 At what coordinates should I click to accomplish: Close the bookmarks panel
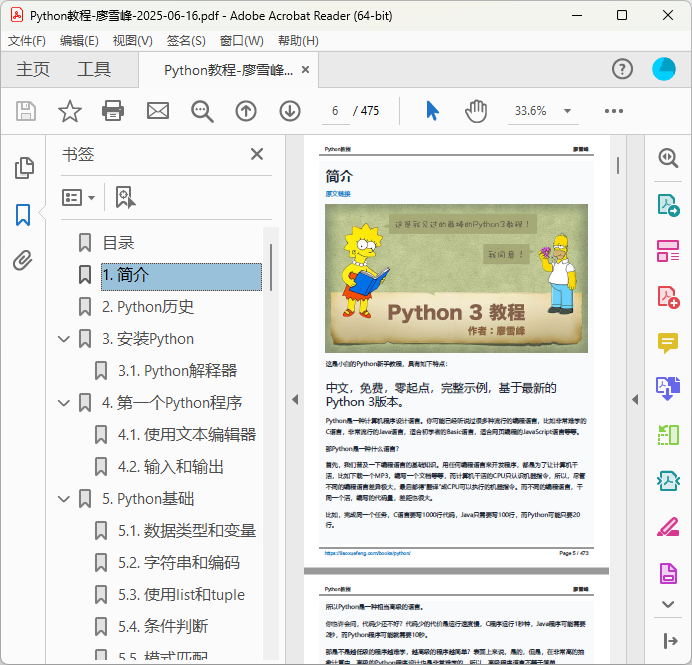click(x=257, y=154)
